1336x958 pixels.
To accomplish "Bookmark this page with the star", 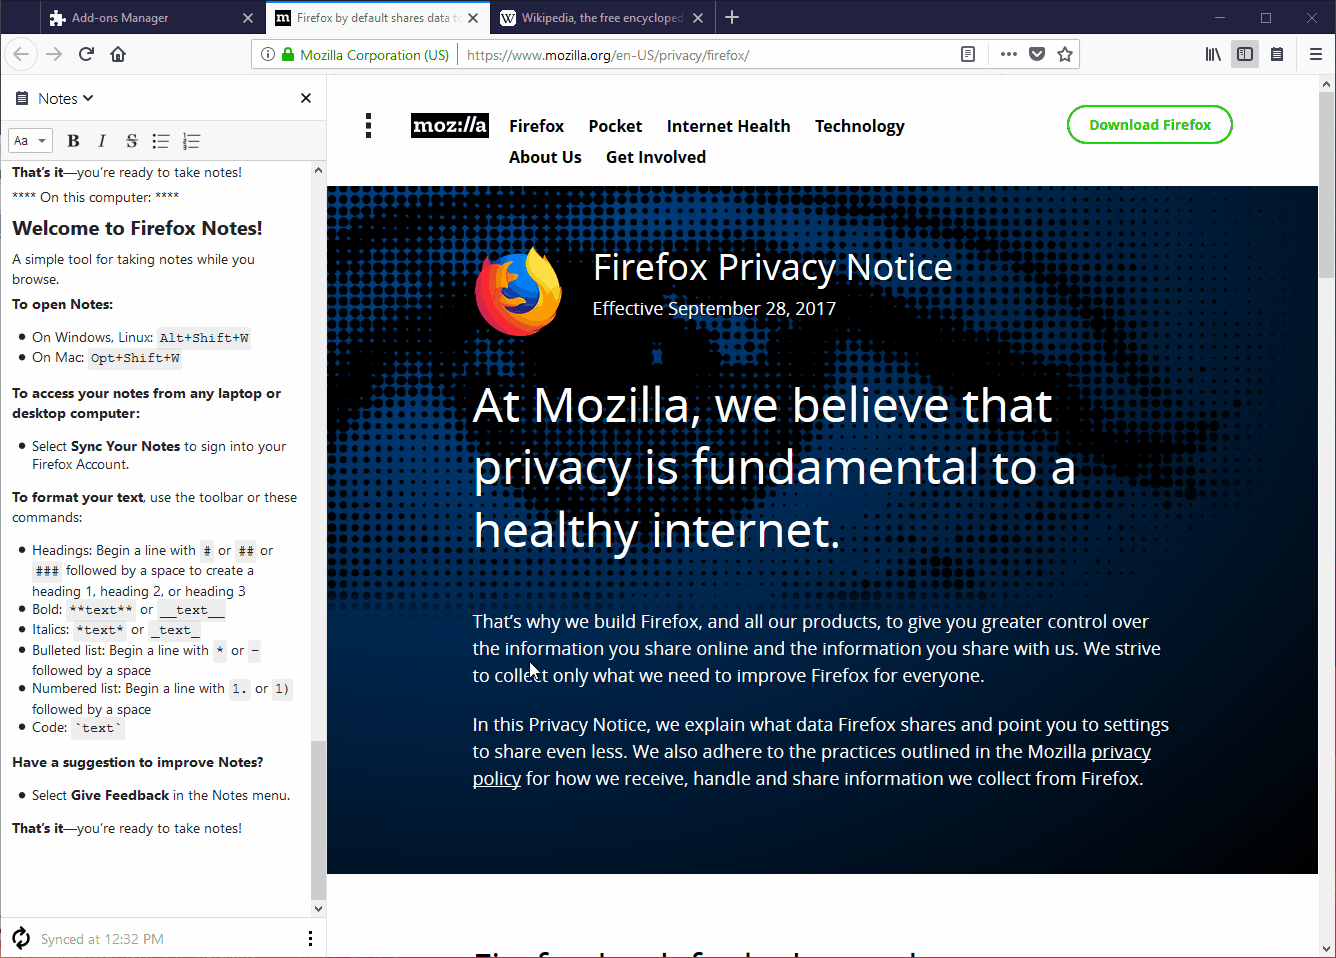I will coord(1065,54).
